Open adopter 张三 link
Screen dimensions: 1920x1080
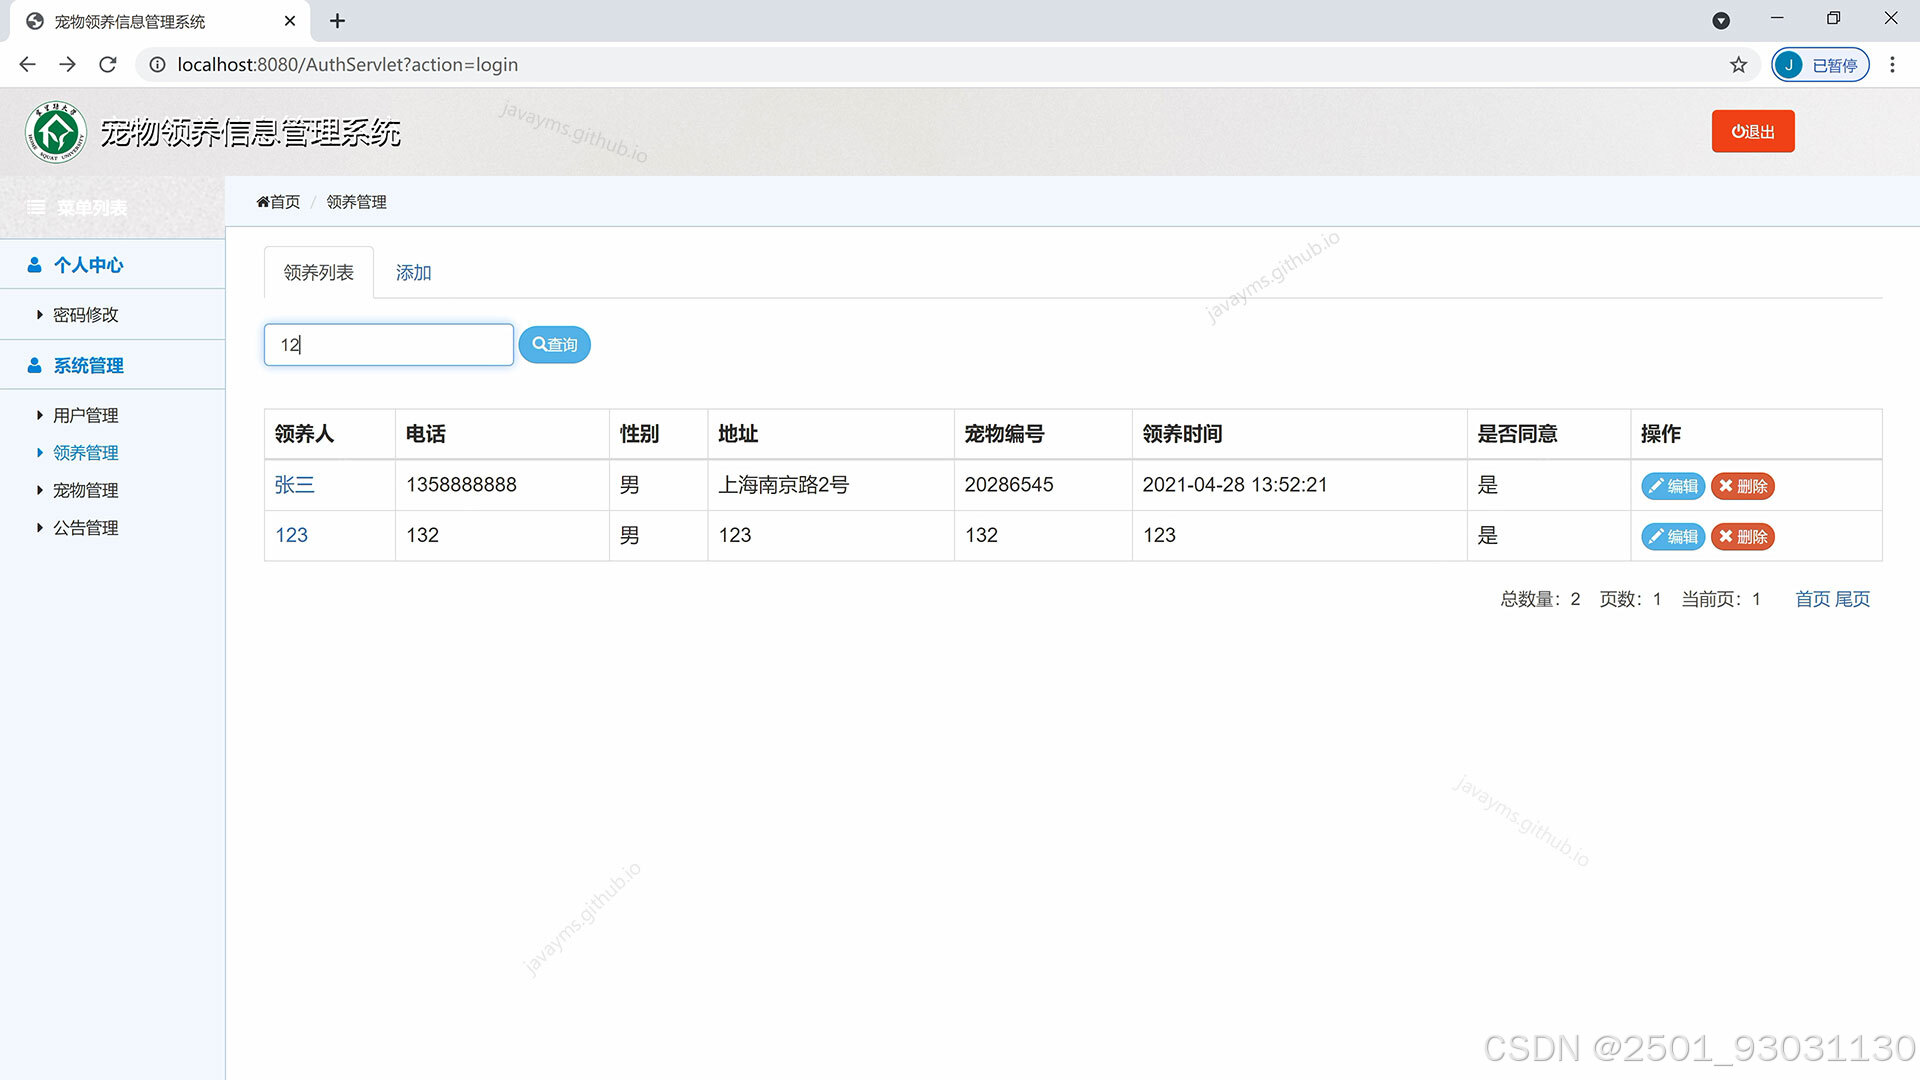[x=294, y=485]
